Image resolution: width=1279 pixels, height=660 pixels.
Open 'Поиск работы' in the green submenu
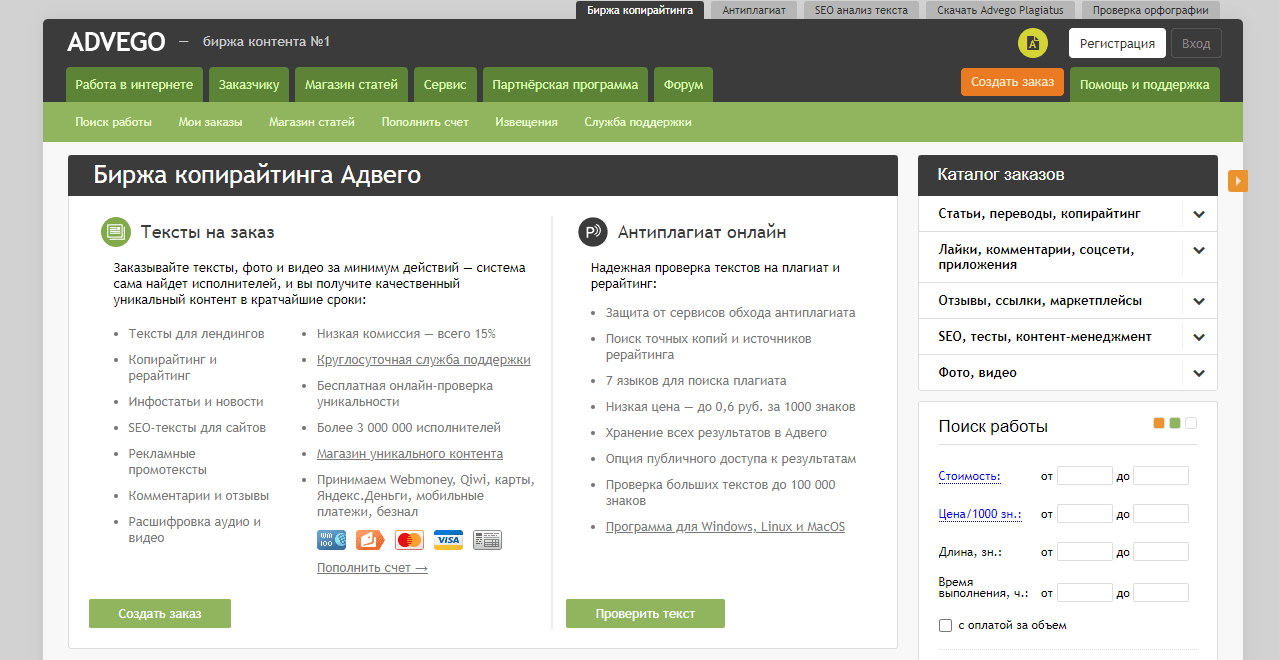(113, 122)
